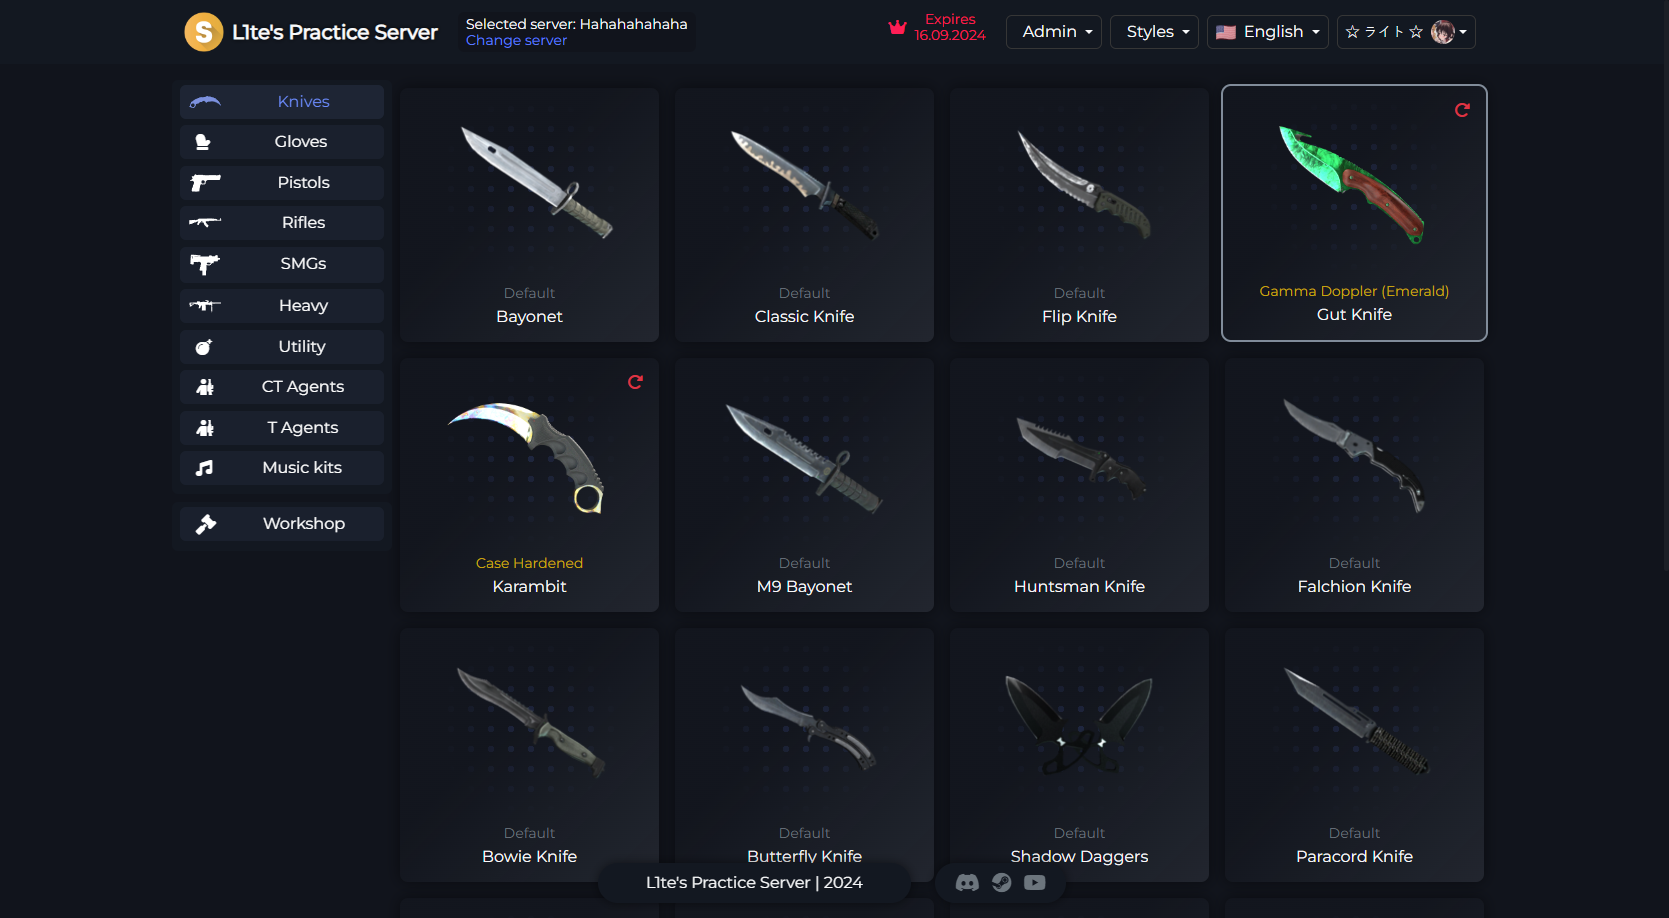Reset the Karambit skin with the red refresh icon

635,382
